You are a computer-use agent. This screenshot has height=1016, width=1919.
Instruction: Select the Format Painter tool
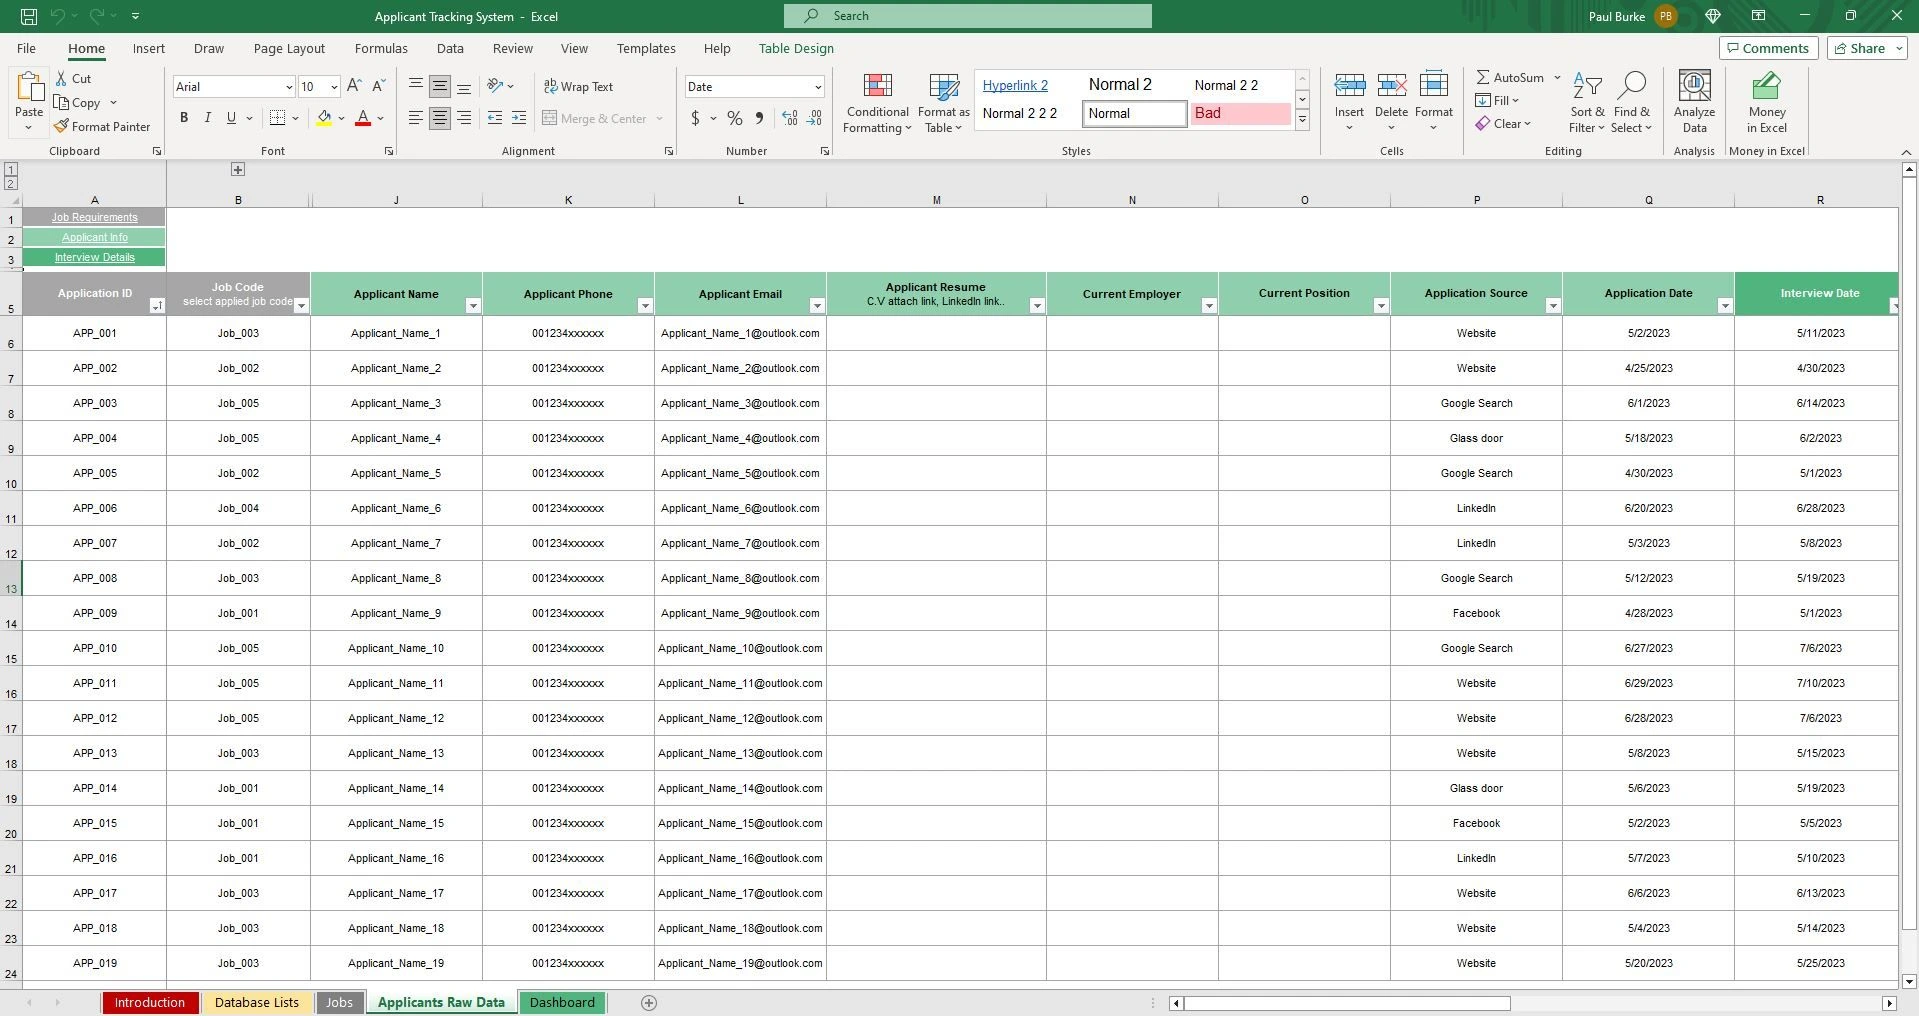click(103, 126)
